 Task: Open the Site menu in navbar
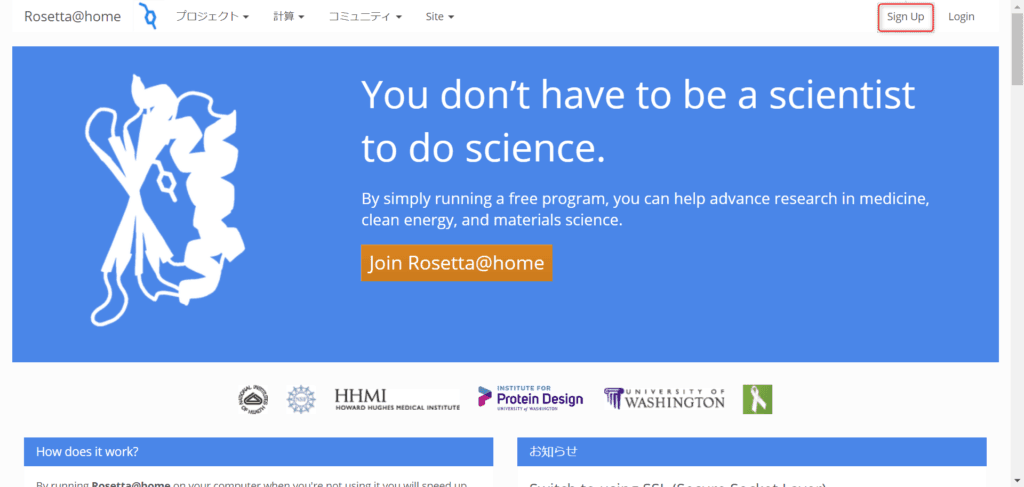click(x=439, y=17)
